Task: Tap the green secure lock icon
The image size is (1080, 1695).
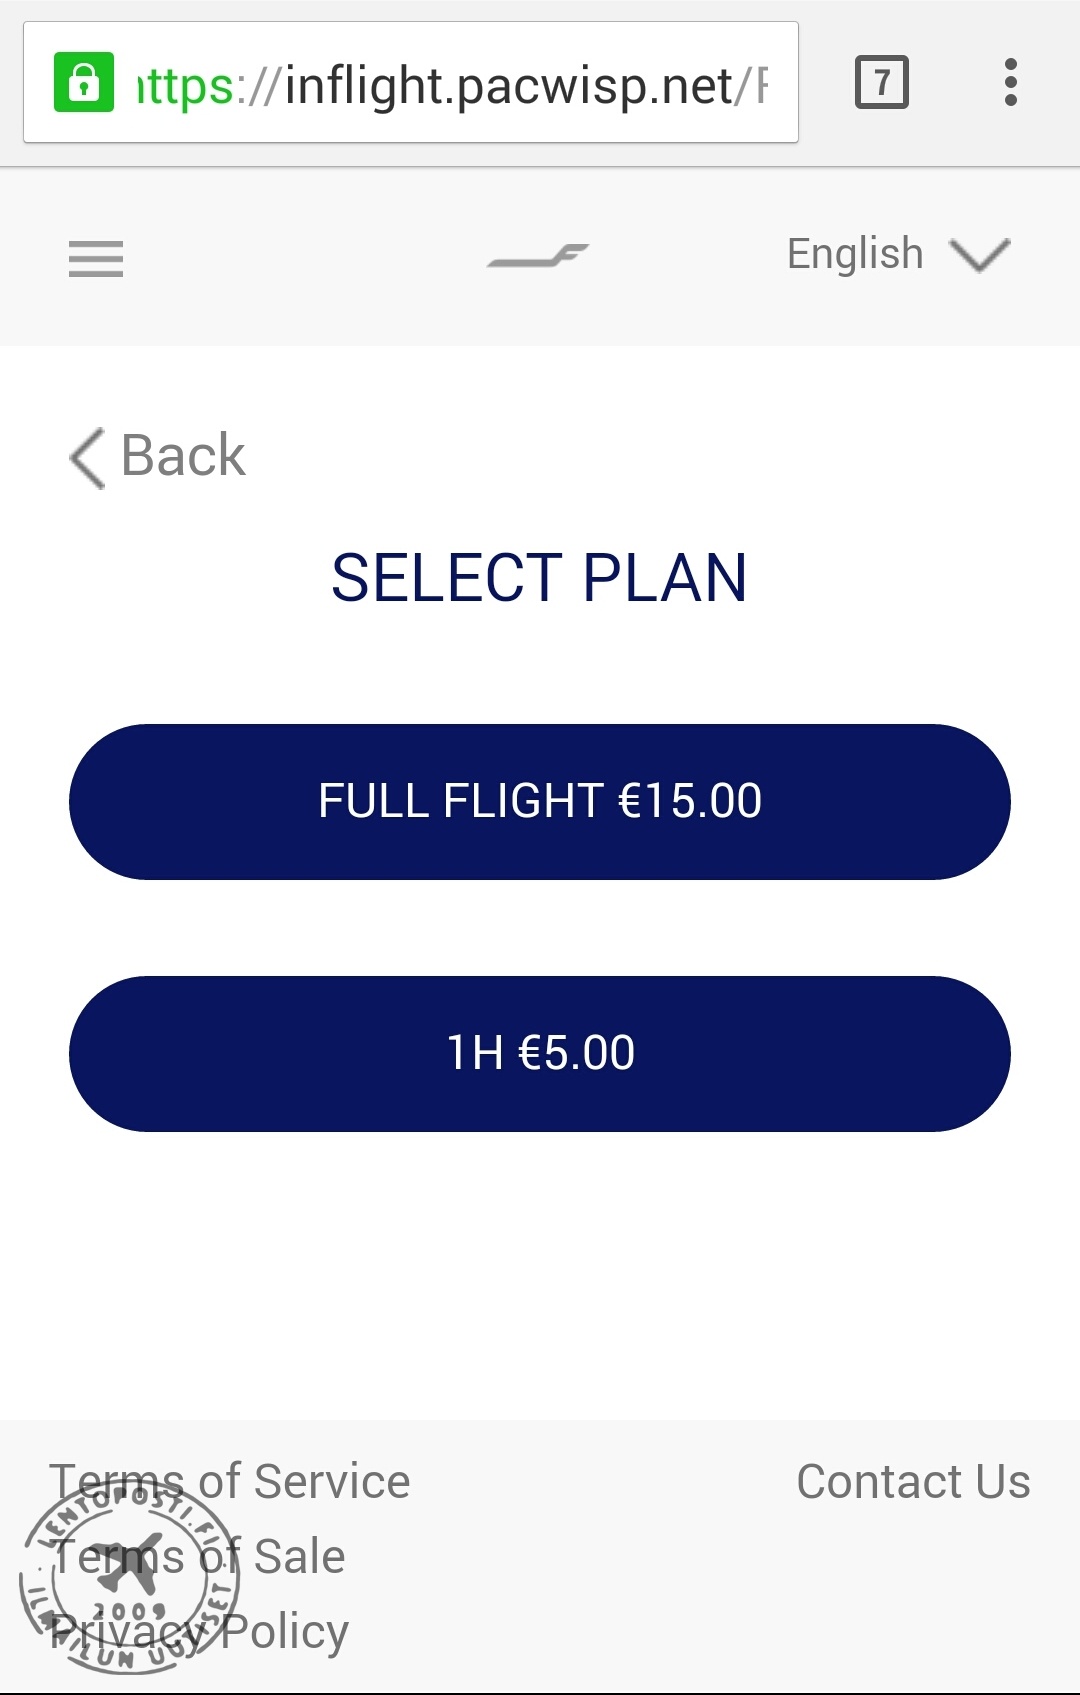Action: [84, 83]
